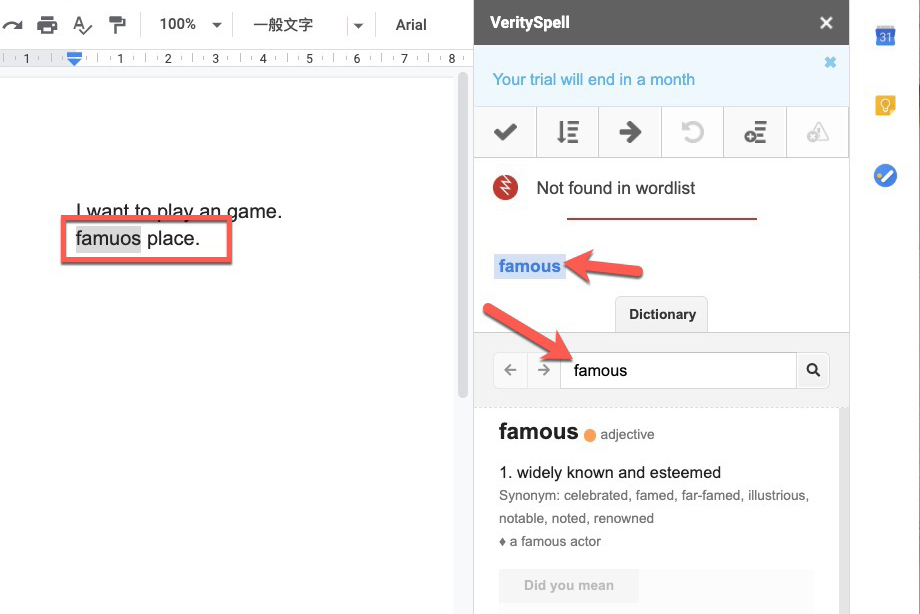
Task: Click the famous search input field
Action: pos(678,370)
